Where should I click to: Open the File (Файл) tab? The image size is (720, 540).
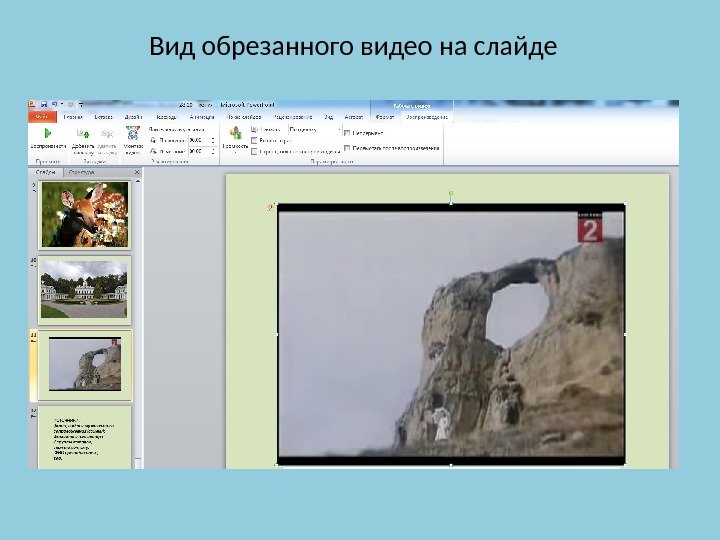[41, 116]
